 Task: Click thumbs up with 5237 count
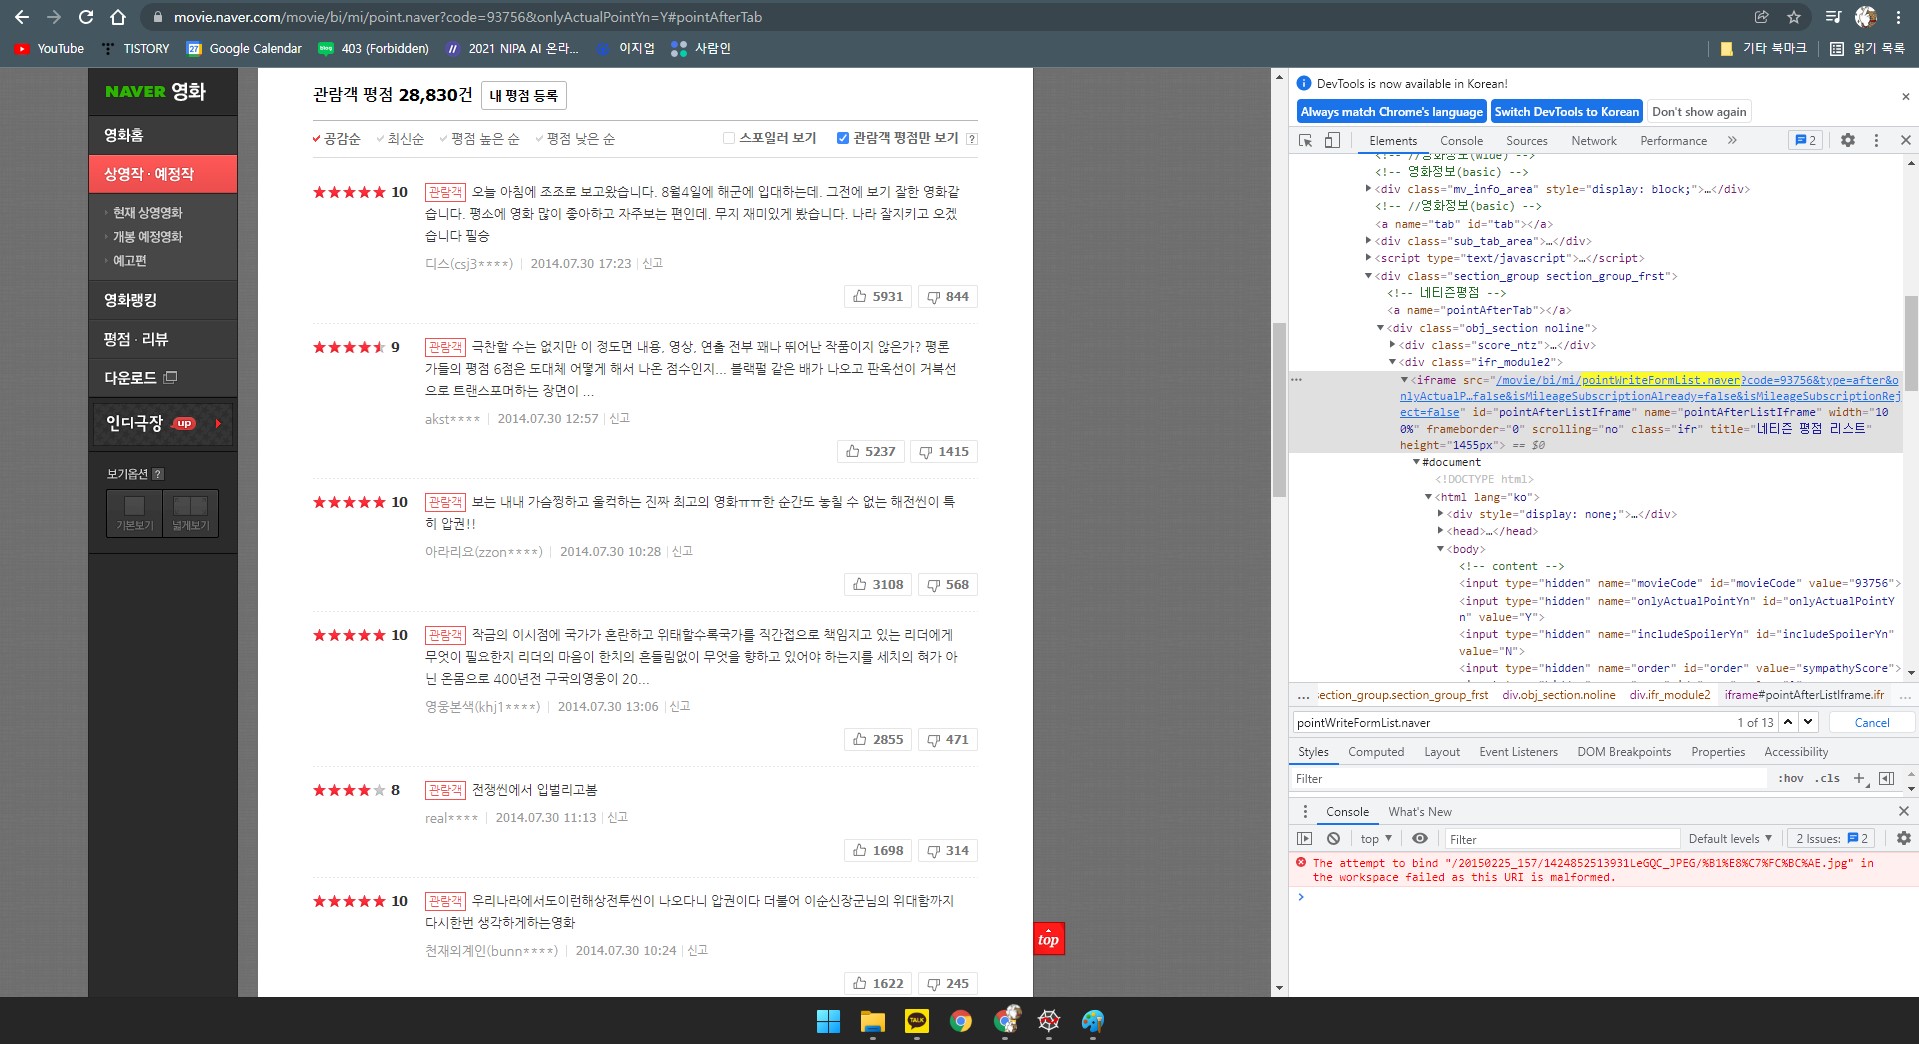(x=870, y=451)
